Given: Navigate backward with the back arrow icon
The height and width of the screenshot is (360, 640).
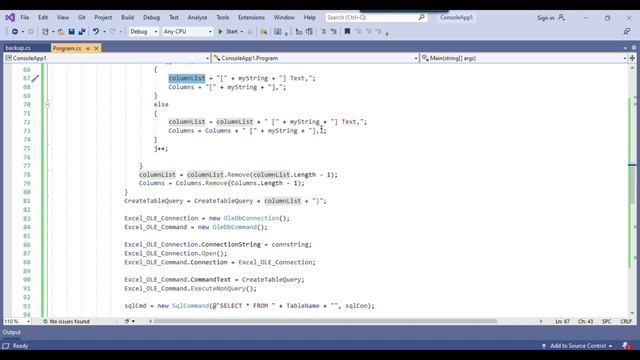Looking at the screenshot, I should pyautogui.click(x=15, y=31).
